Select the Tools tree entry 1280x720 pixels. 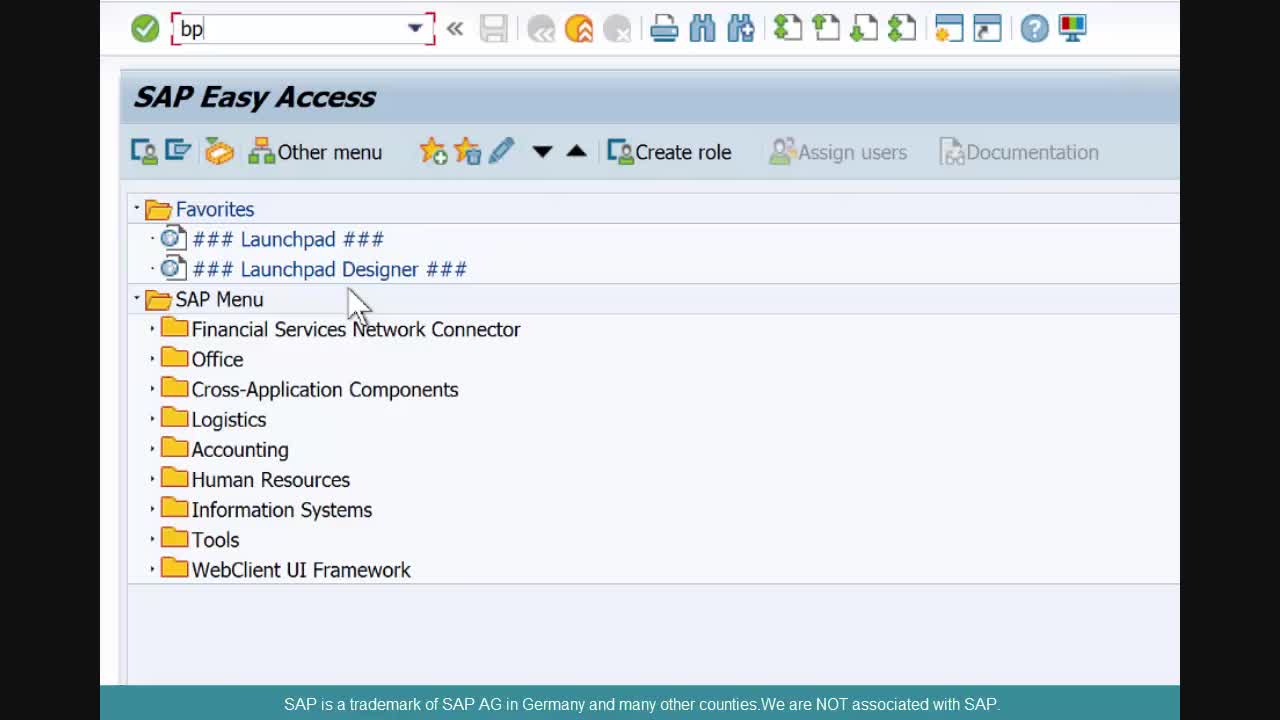coord(215,540)
